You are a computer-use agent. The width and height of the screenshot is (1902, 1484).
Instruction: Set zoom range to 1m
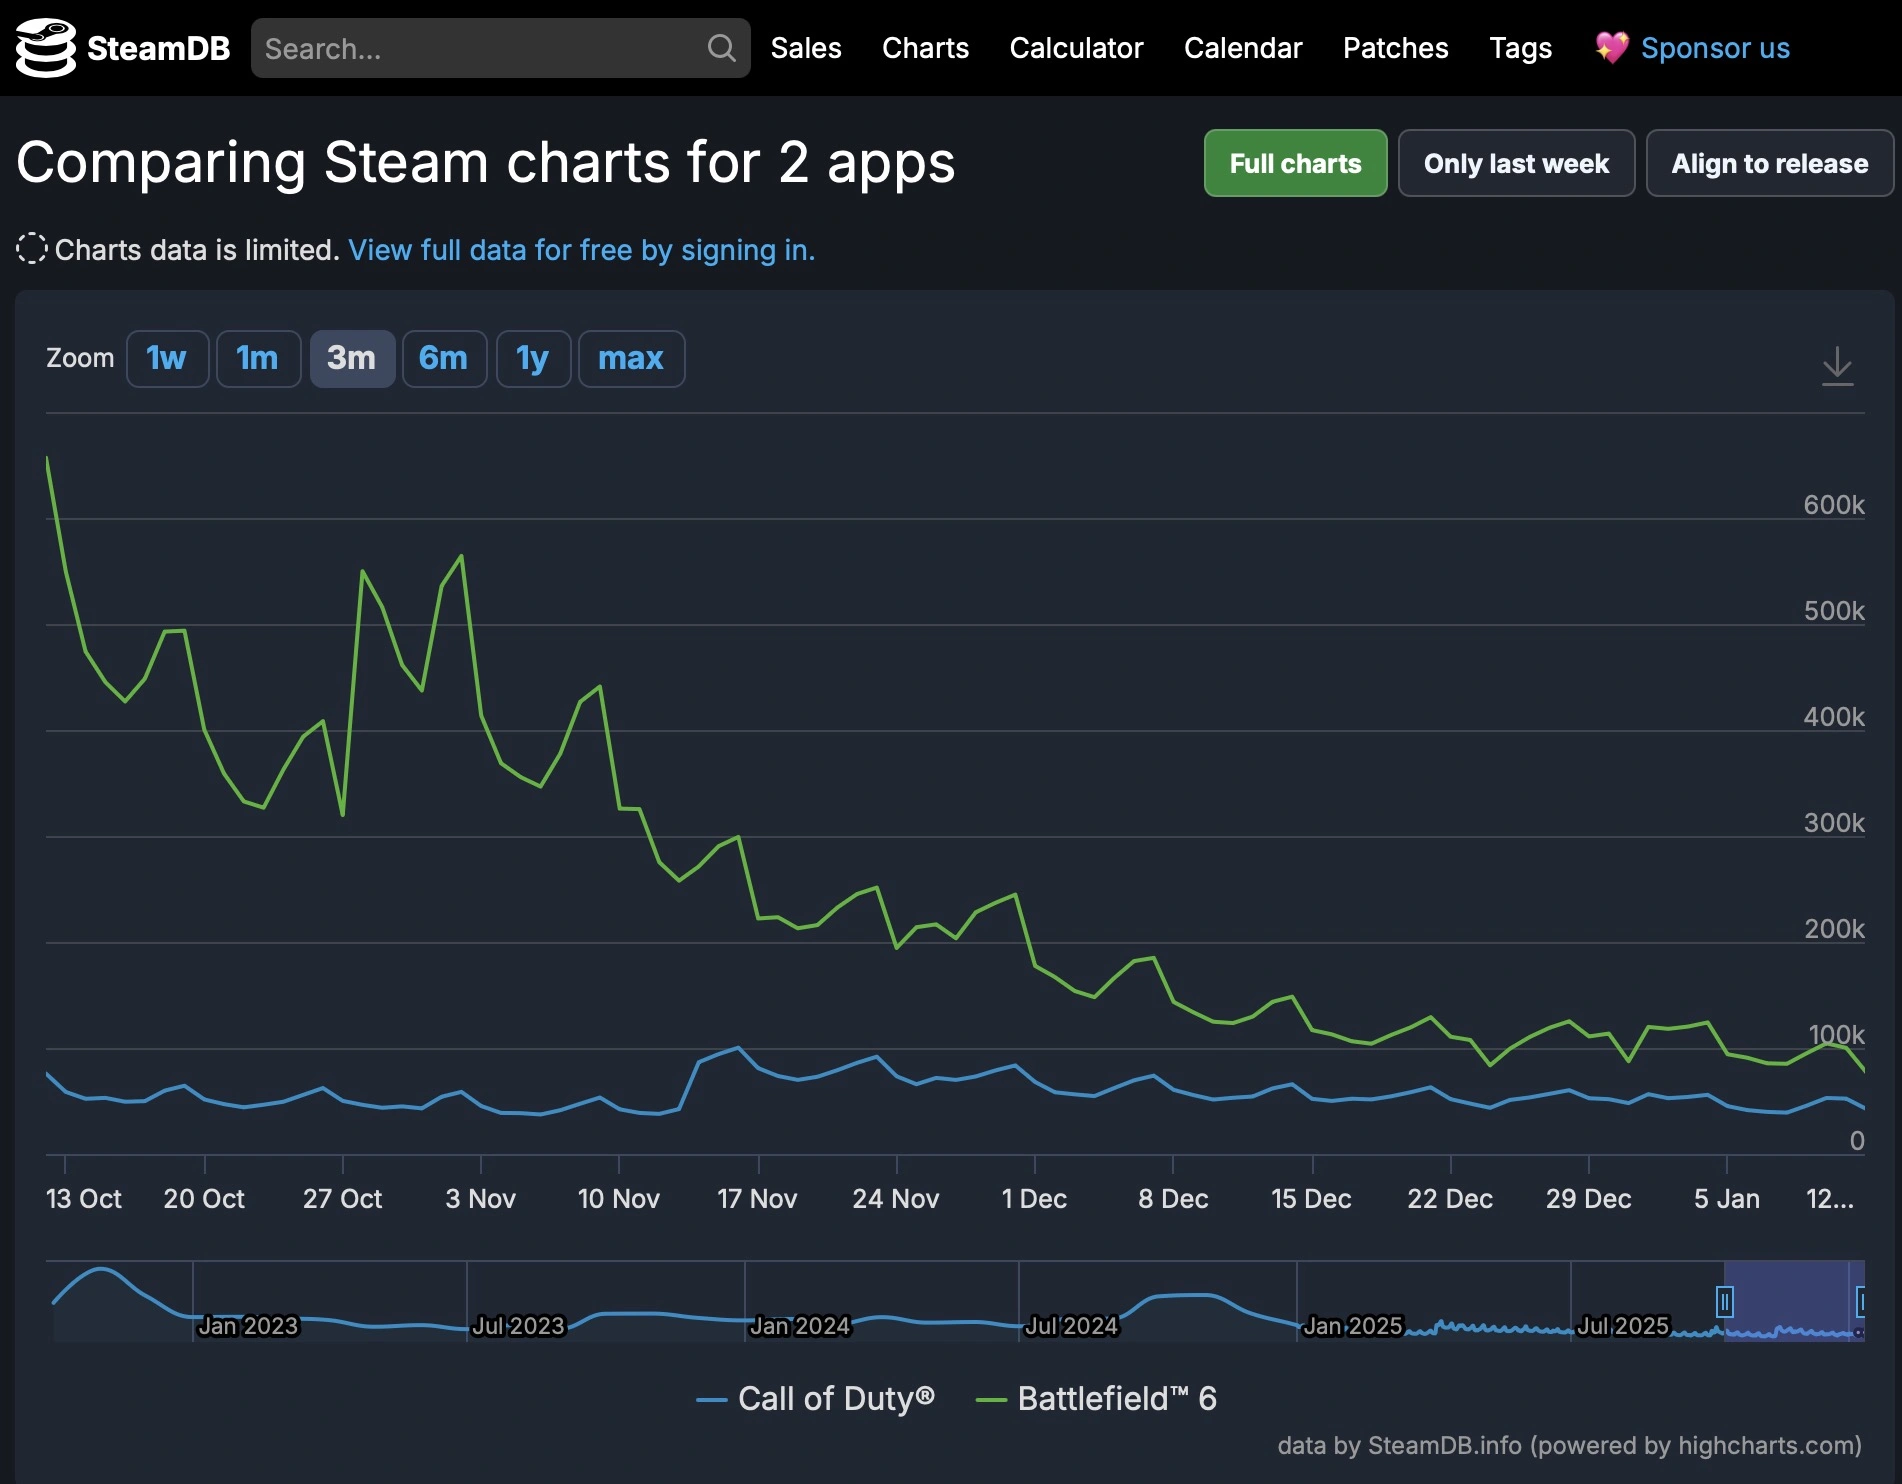pos(258,358)
